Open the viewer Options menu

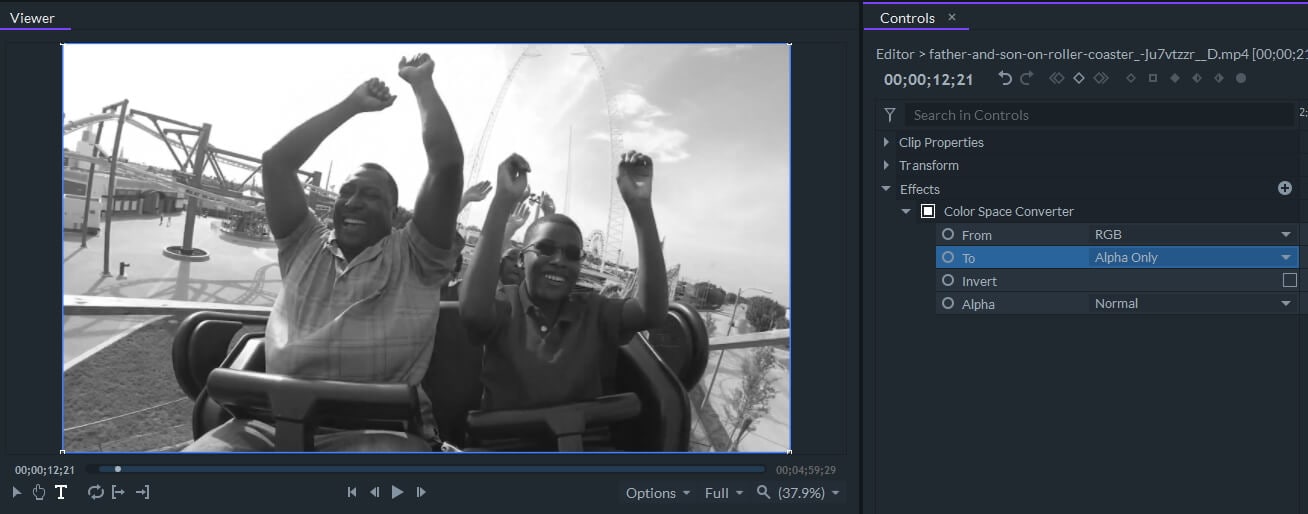pyautogui.click(x=657, y=493)
